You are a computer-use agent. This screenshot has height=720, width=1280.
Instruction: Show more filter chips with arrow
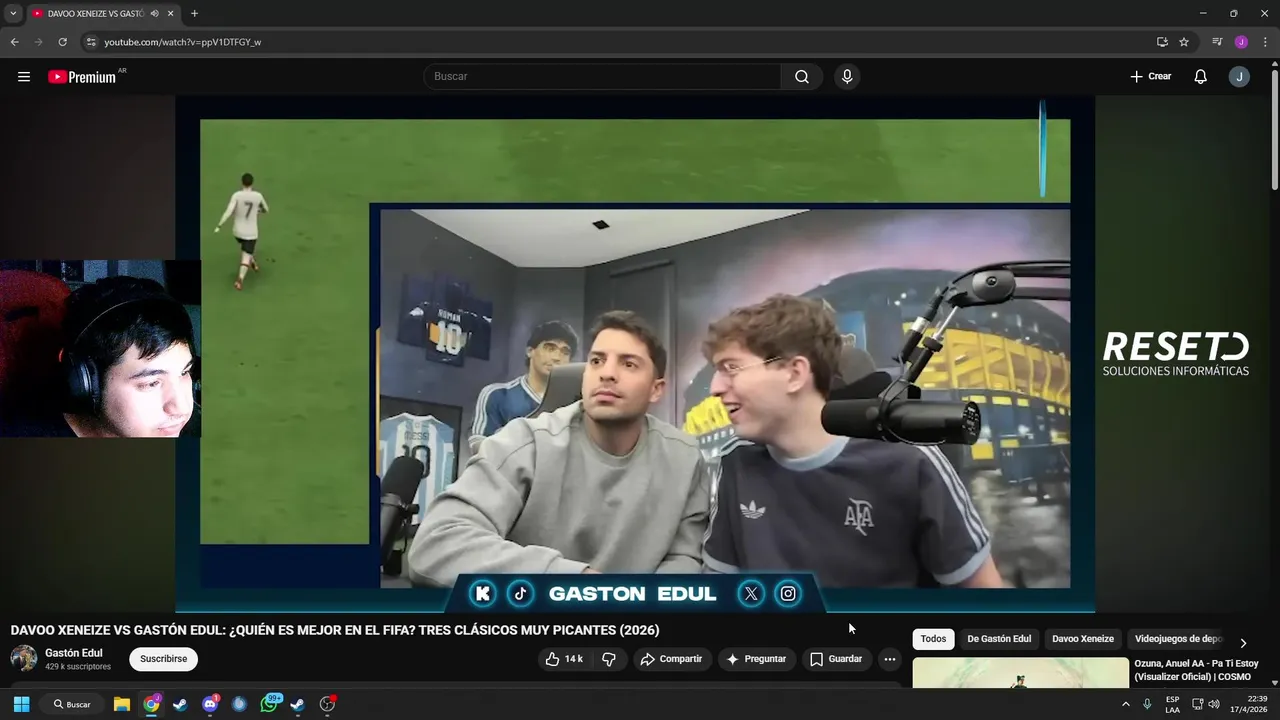[1243, 643]
